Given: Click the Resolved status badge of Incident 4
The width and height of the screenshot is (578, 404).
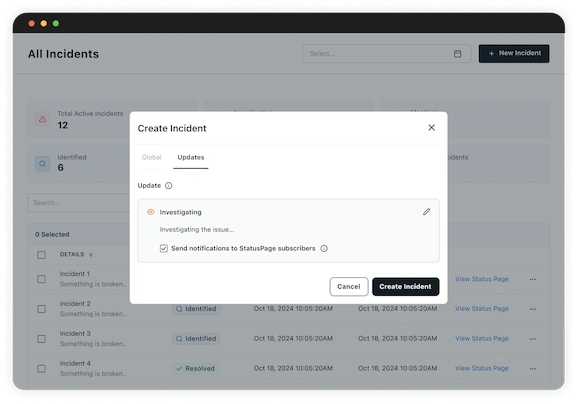Looking at the screenshot, I should point(195,369).
